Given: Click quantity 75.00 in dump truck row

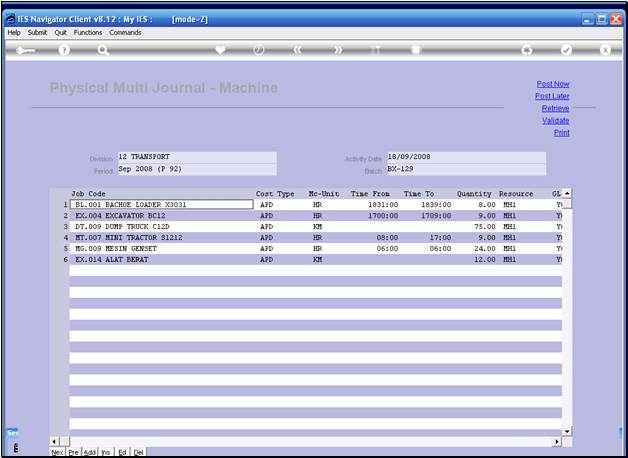Looking at the screenshot, I should click(x=485, y=227).
